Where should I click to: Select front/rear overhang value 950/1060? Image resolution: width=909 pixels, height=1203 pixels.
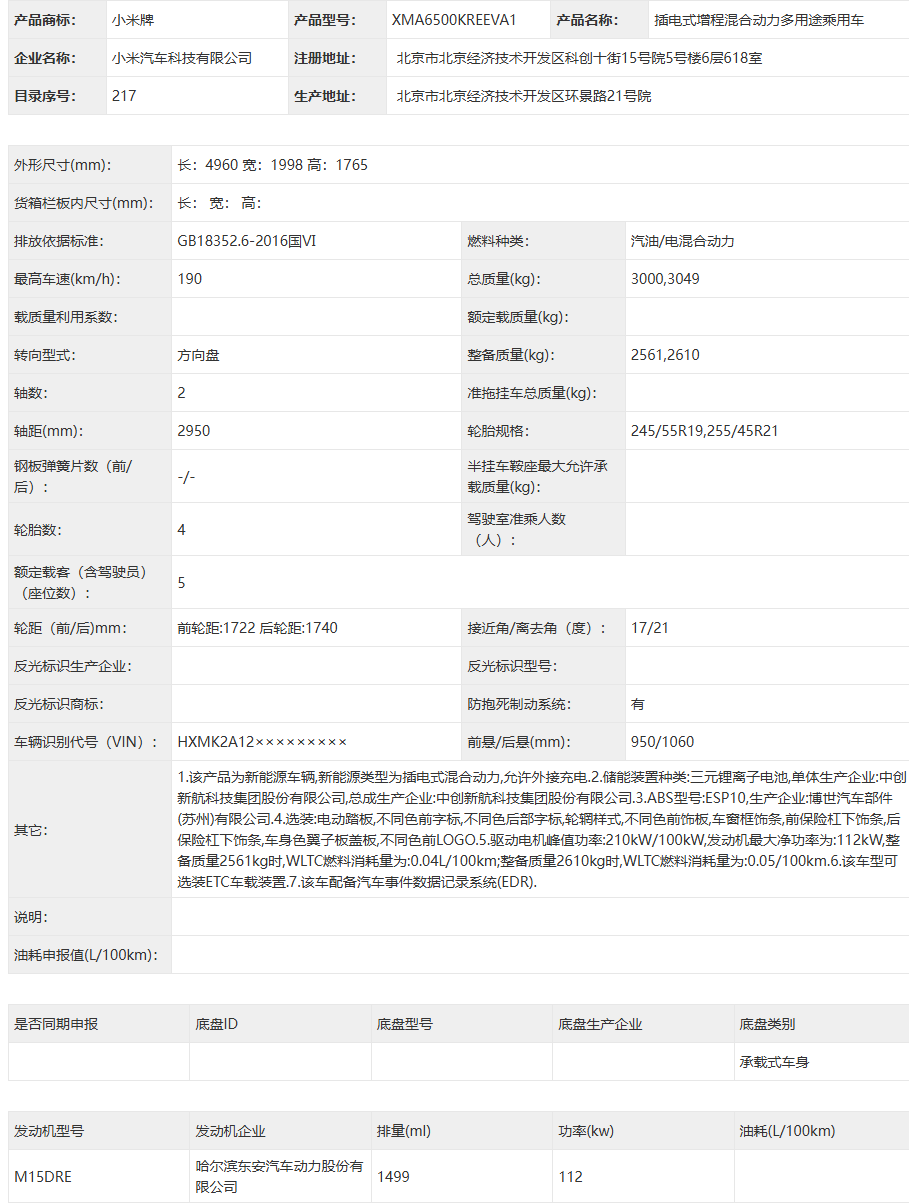pos(662,742)
